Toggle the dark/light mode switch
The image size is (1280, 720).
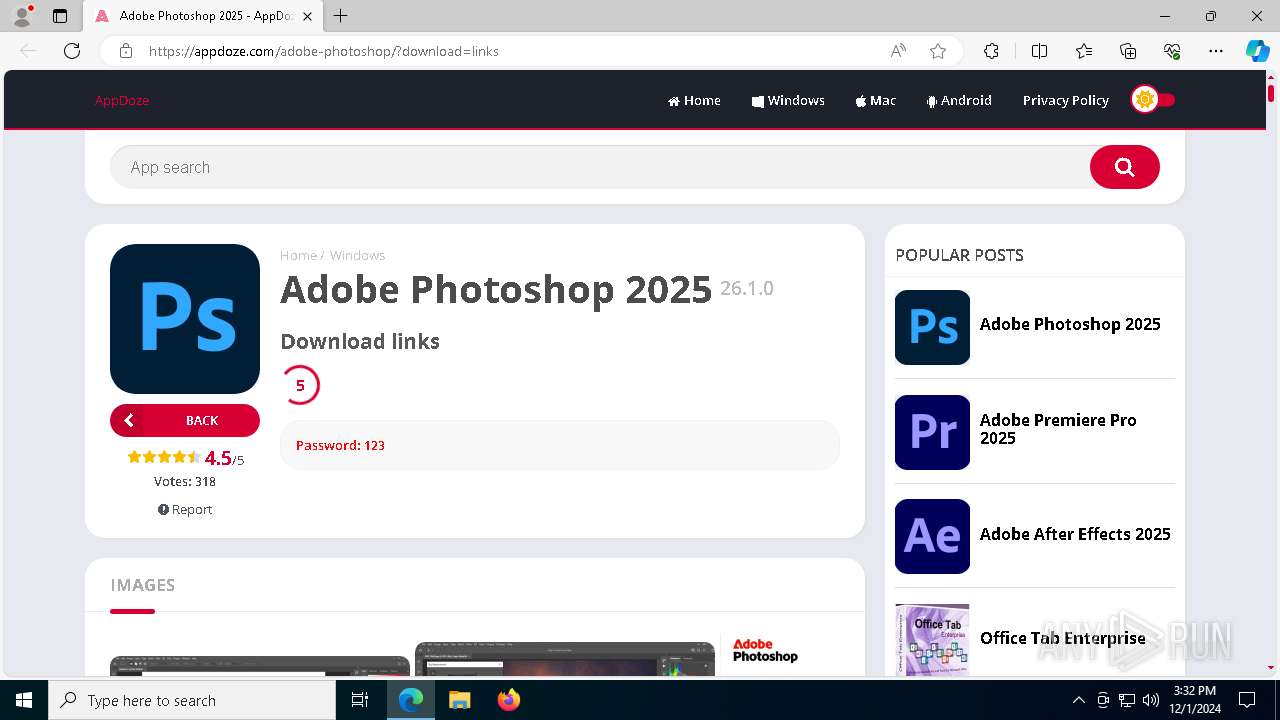[x=1153, y=100]
